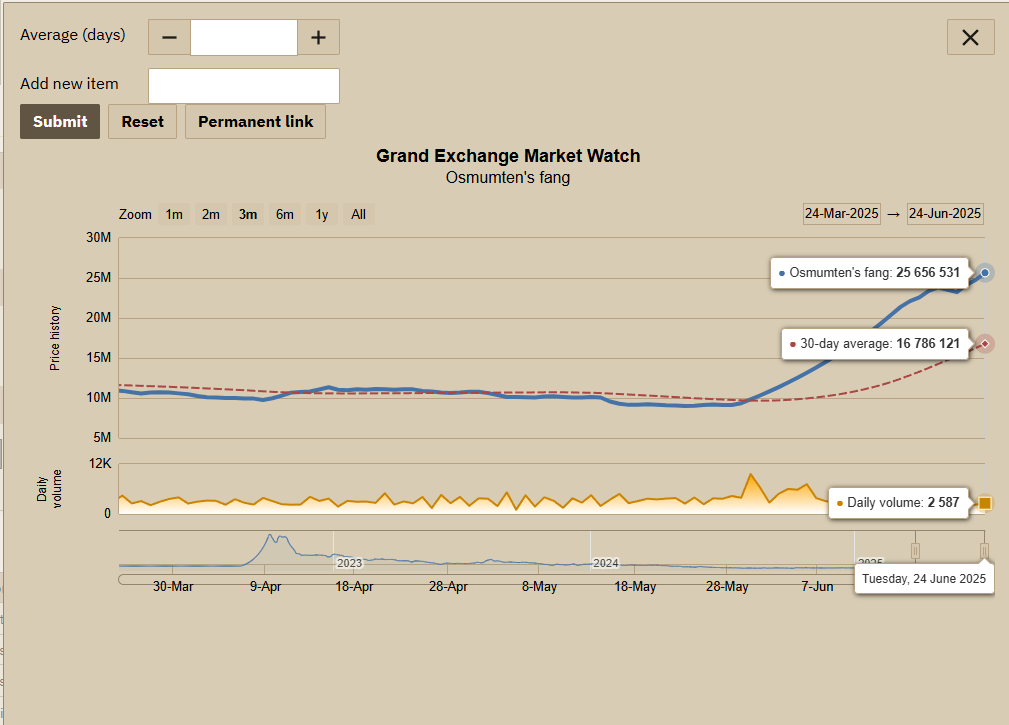This screenshot has height=725, width=1009.
Task: Show All price history
Action: [x=358, y=214]
